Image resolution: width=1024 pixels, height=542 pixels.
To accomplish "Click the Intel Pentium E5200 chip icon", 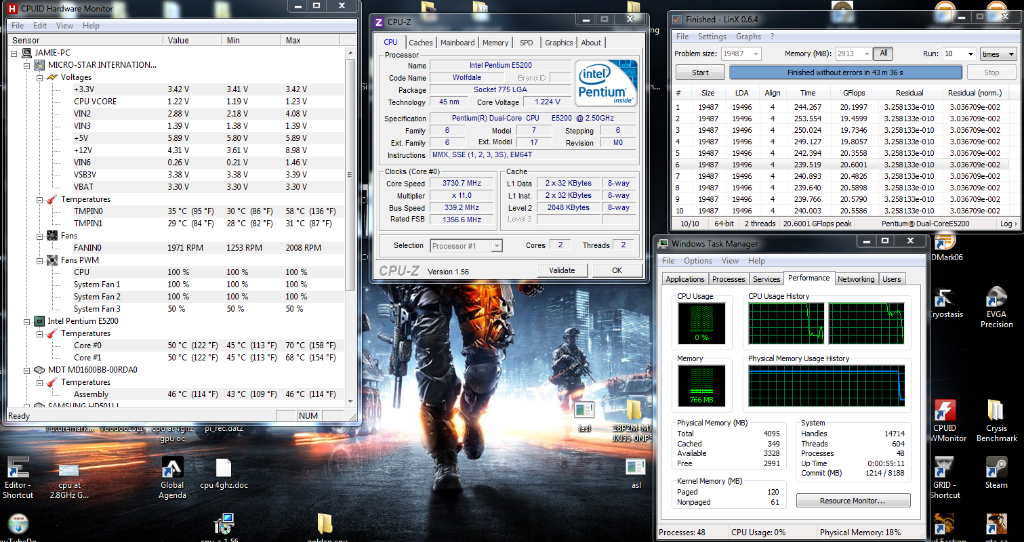I will pos(40,321).
